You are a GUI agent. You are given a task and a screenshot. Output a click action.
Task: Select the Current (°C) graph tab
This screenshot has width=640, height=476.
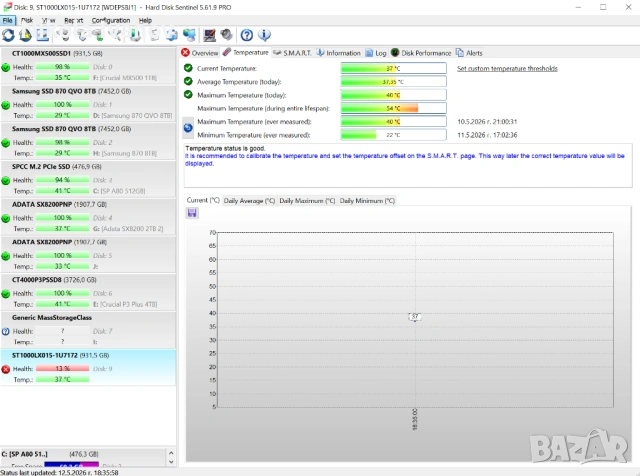203,200
